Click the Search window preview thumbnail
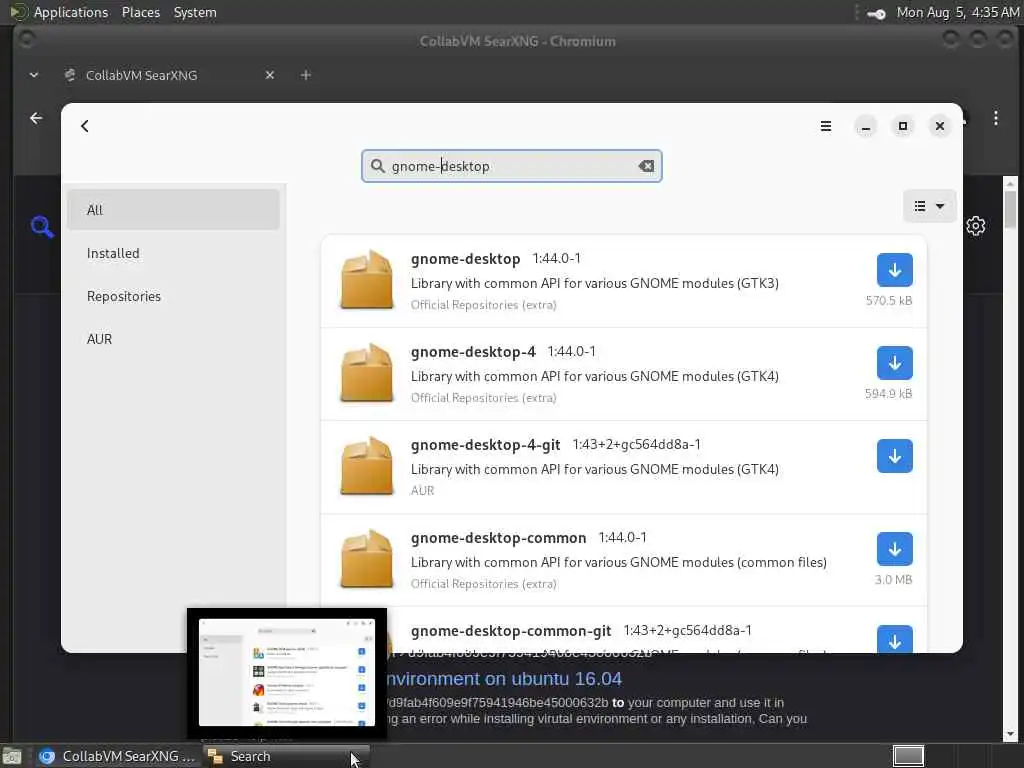This screenshot has width=1024, height=768. (x=287, y=673)
